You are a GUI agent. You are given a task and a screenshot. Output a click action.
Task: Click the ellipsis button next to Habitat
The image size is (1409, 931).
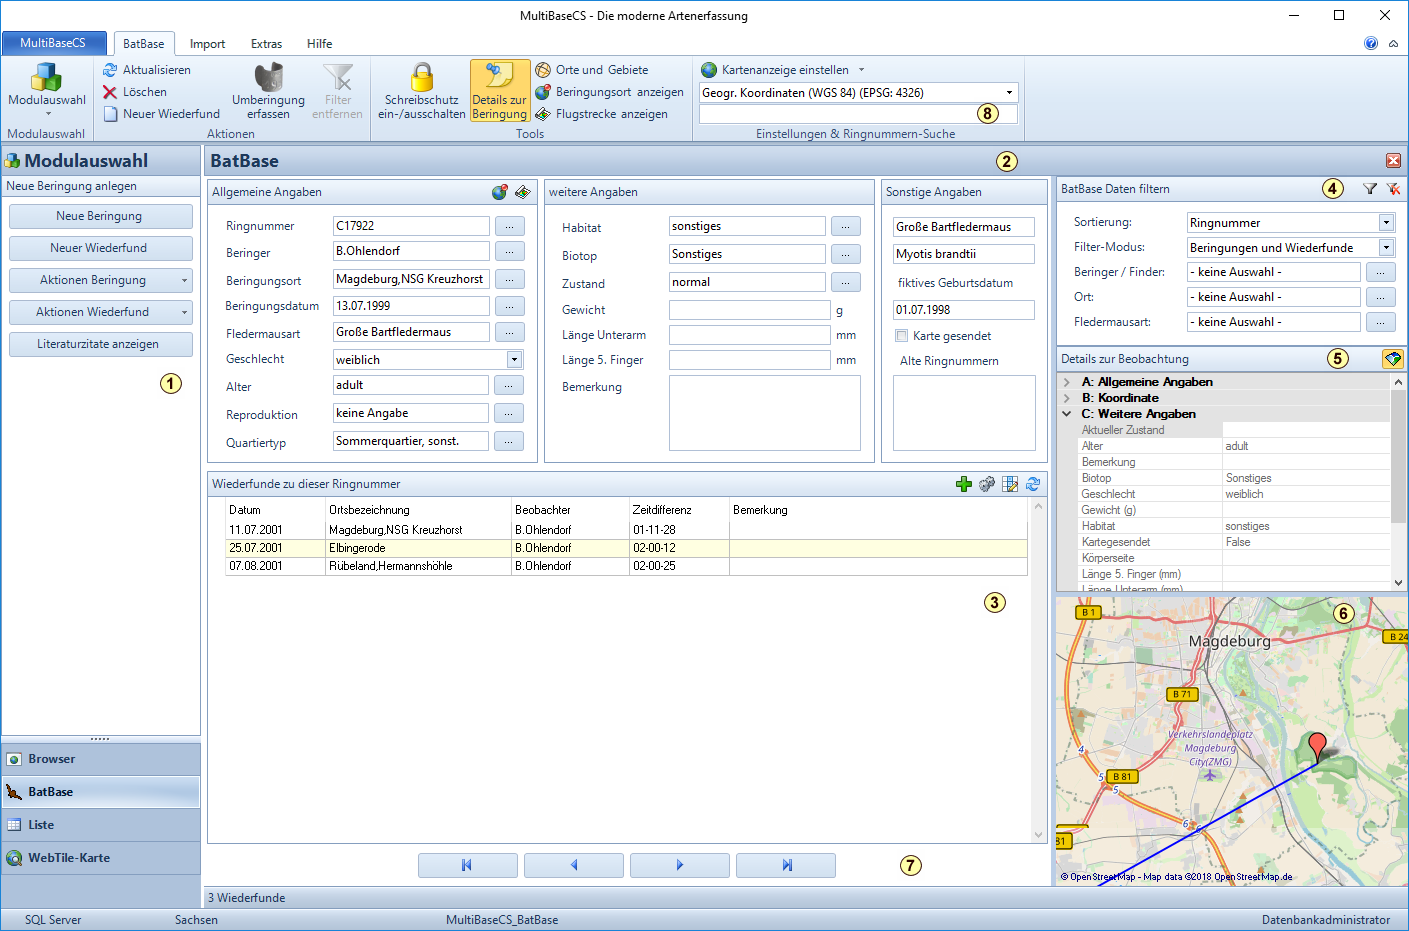[x=845, y=227]
